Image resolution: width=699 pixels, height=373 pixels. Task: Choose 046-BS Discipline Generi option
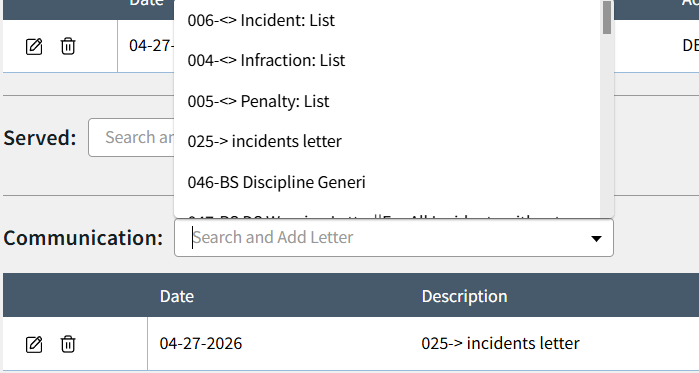(387, 182)
